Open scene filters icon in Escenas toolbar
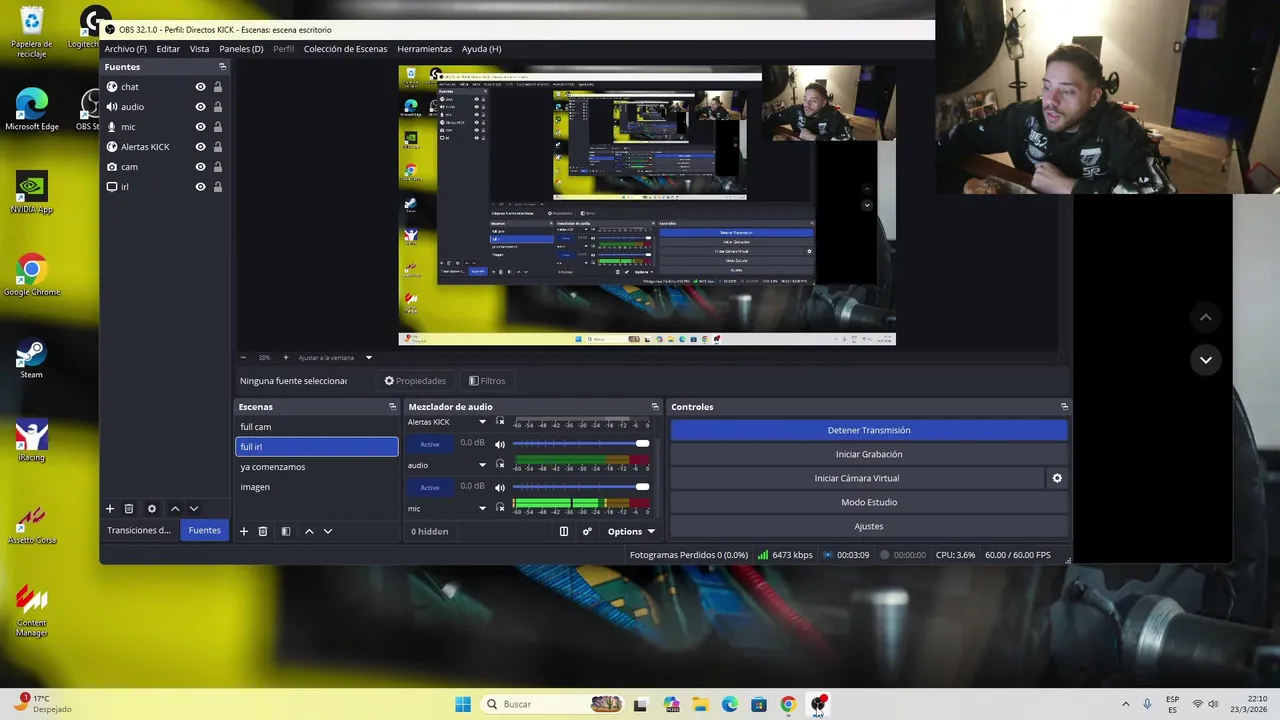This screenshot has height=720, width=1280. tap(285, 531)
